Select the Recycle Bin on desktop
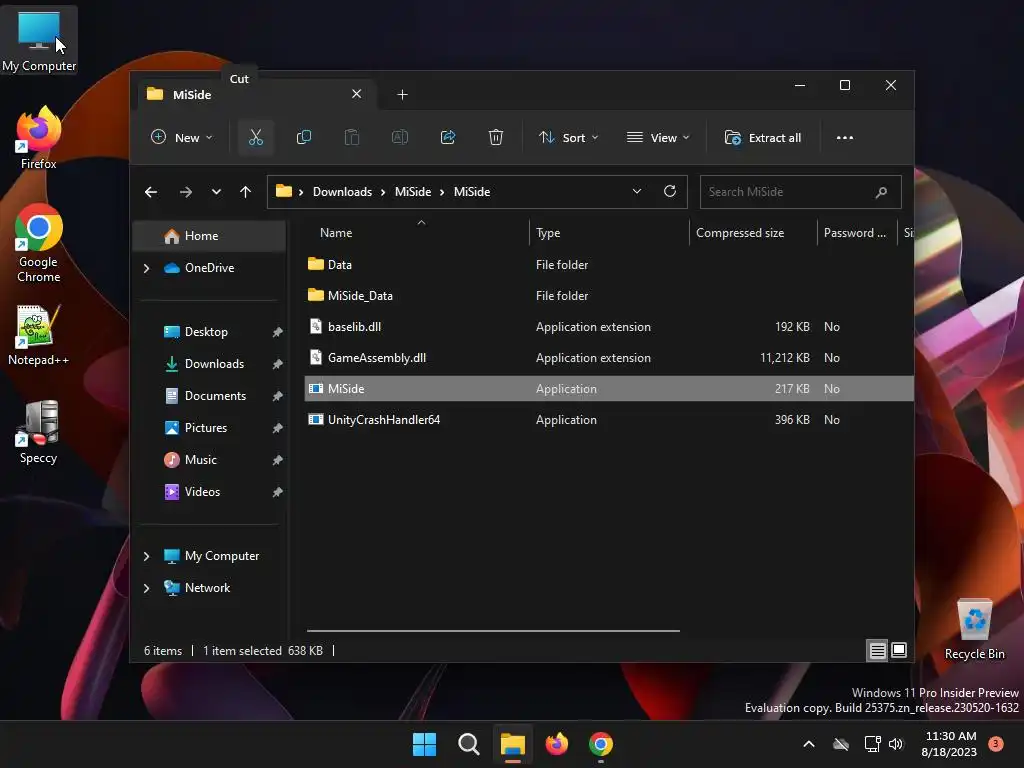 [x=974, y=629]
